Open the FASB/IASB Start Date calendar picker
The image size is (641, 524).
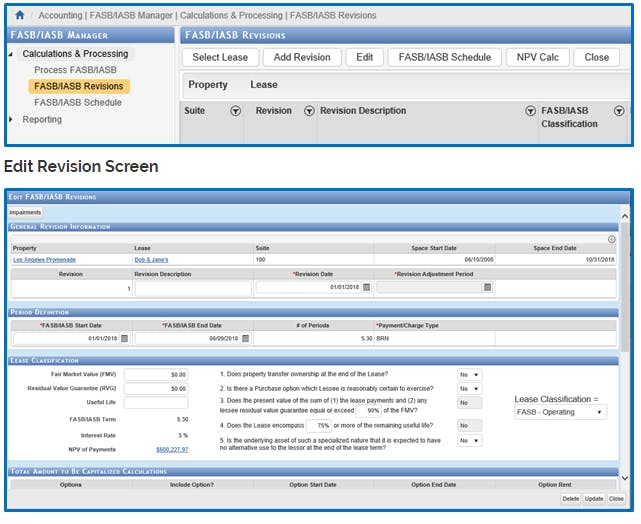tap(125, 338)
